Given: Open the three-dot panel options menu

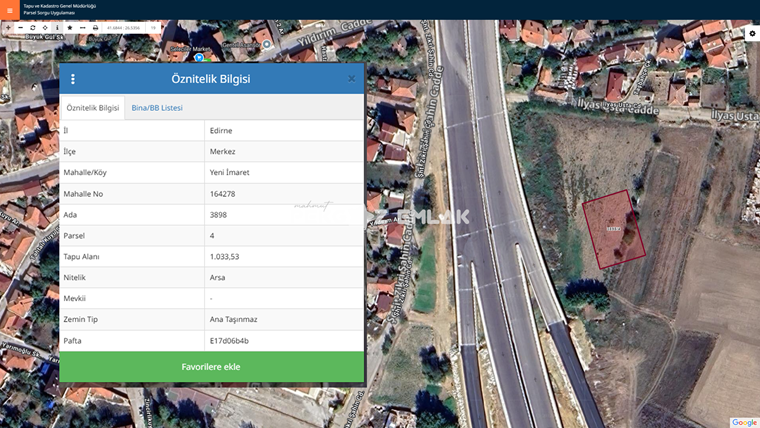Looking at the screenshot, I should (x=73, y=79).
